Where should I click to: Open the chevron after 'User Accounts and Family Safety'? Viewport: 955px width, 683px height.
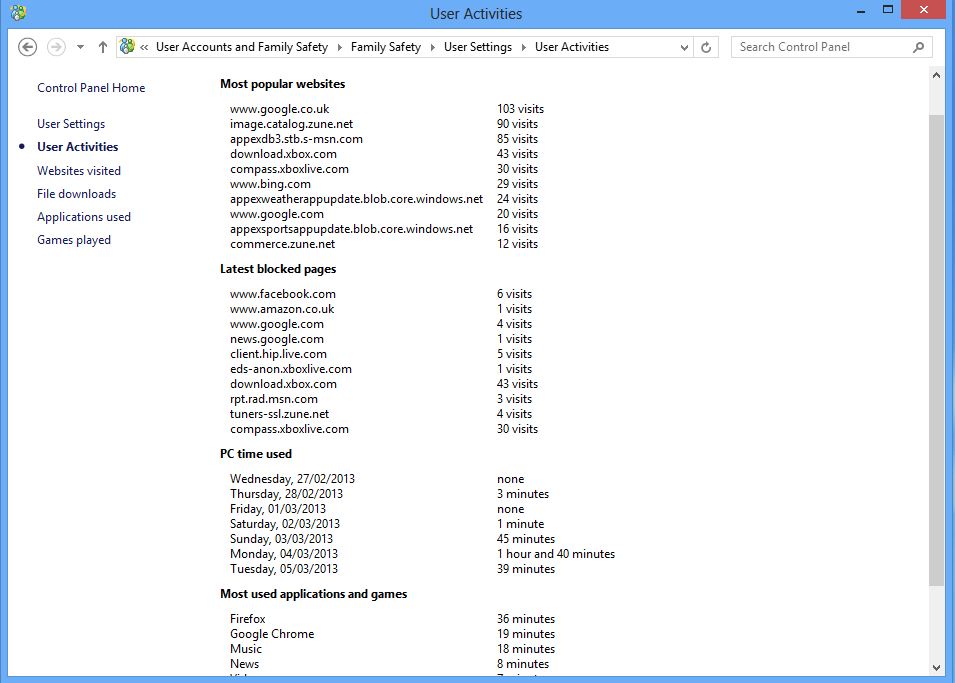(x=339, y=47)
